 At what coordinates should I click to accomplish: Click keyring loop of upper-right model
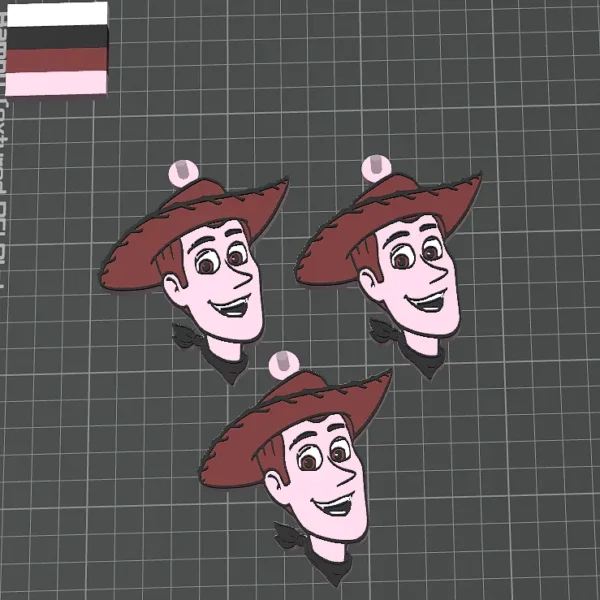pyautogui.click(x=376, y=168)
